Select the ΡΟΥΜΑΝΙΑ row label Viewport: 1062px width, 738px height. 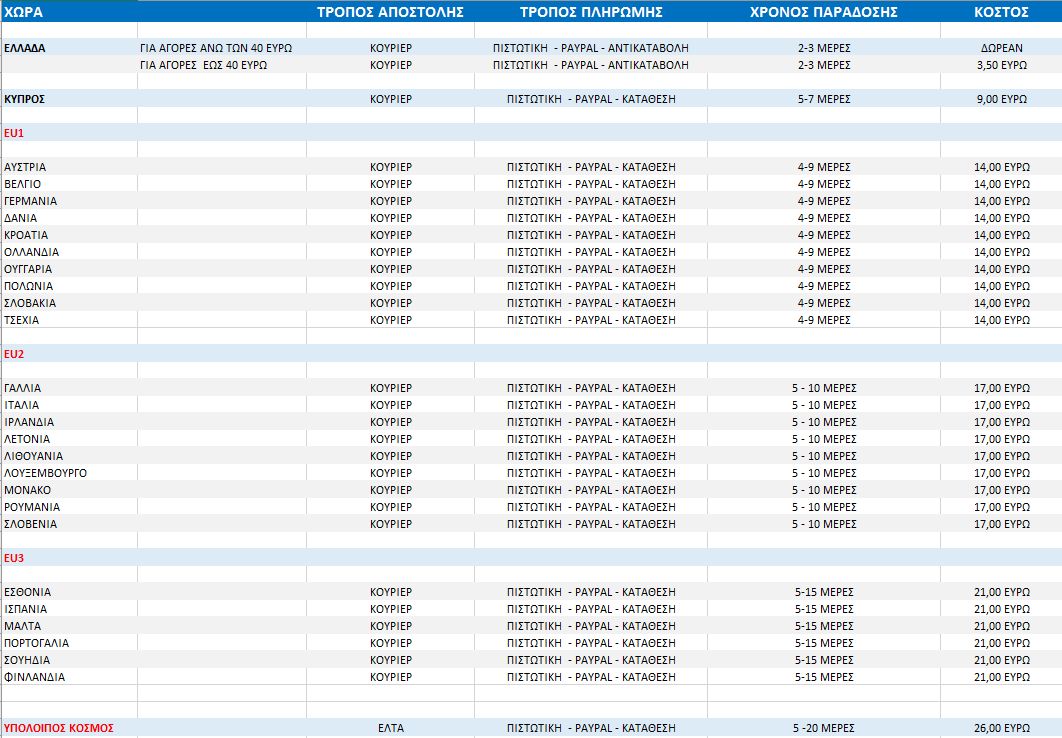(32, 506)
